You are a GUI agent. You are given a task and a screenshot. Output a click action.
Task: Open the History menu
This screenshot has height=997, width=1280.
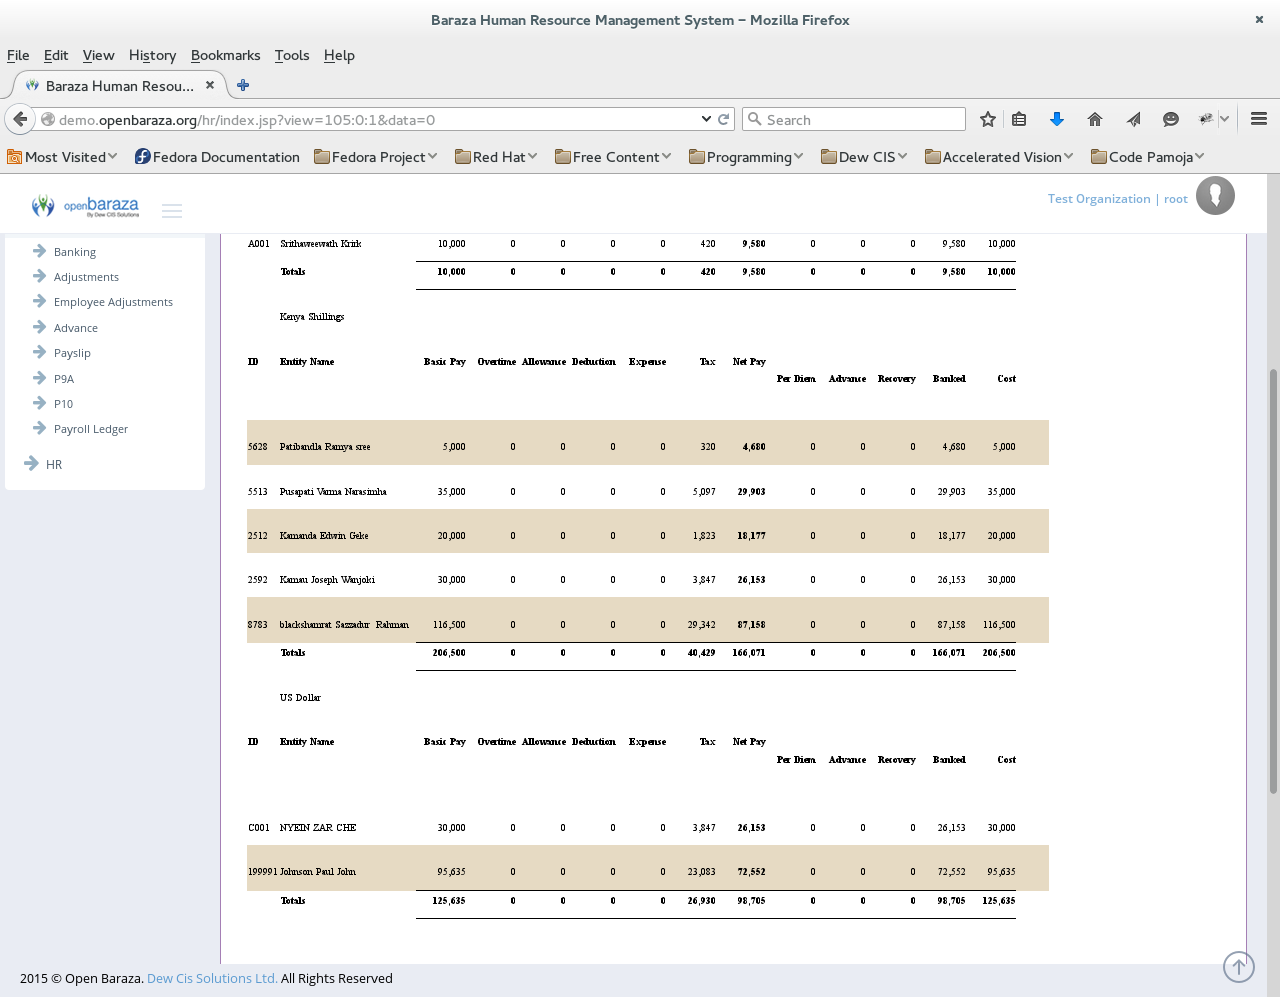click(152, 55)
